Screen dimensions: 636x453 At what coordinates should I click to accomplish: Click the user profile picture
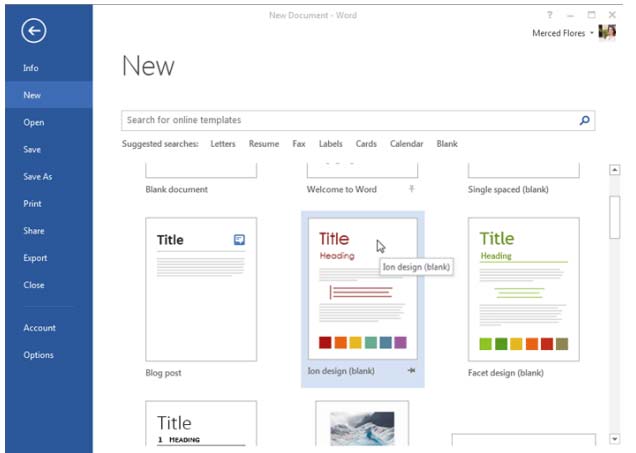607,33
